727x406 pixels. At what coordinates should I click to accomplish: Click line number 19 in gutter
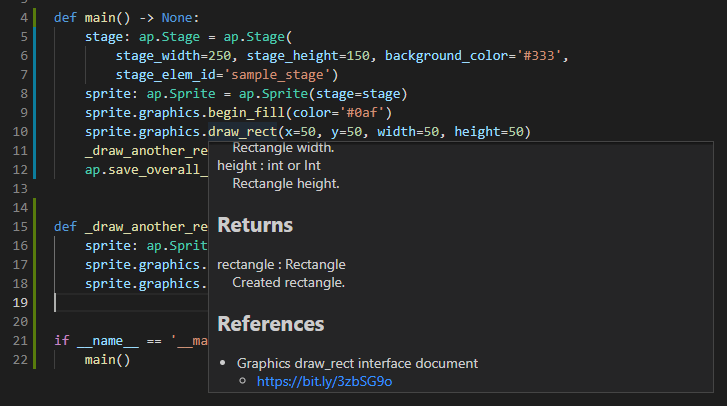pyautogui.click(x=20, y=303)
